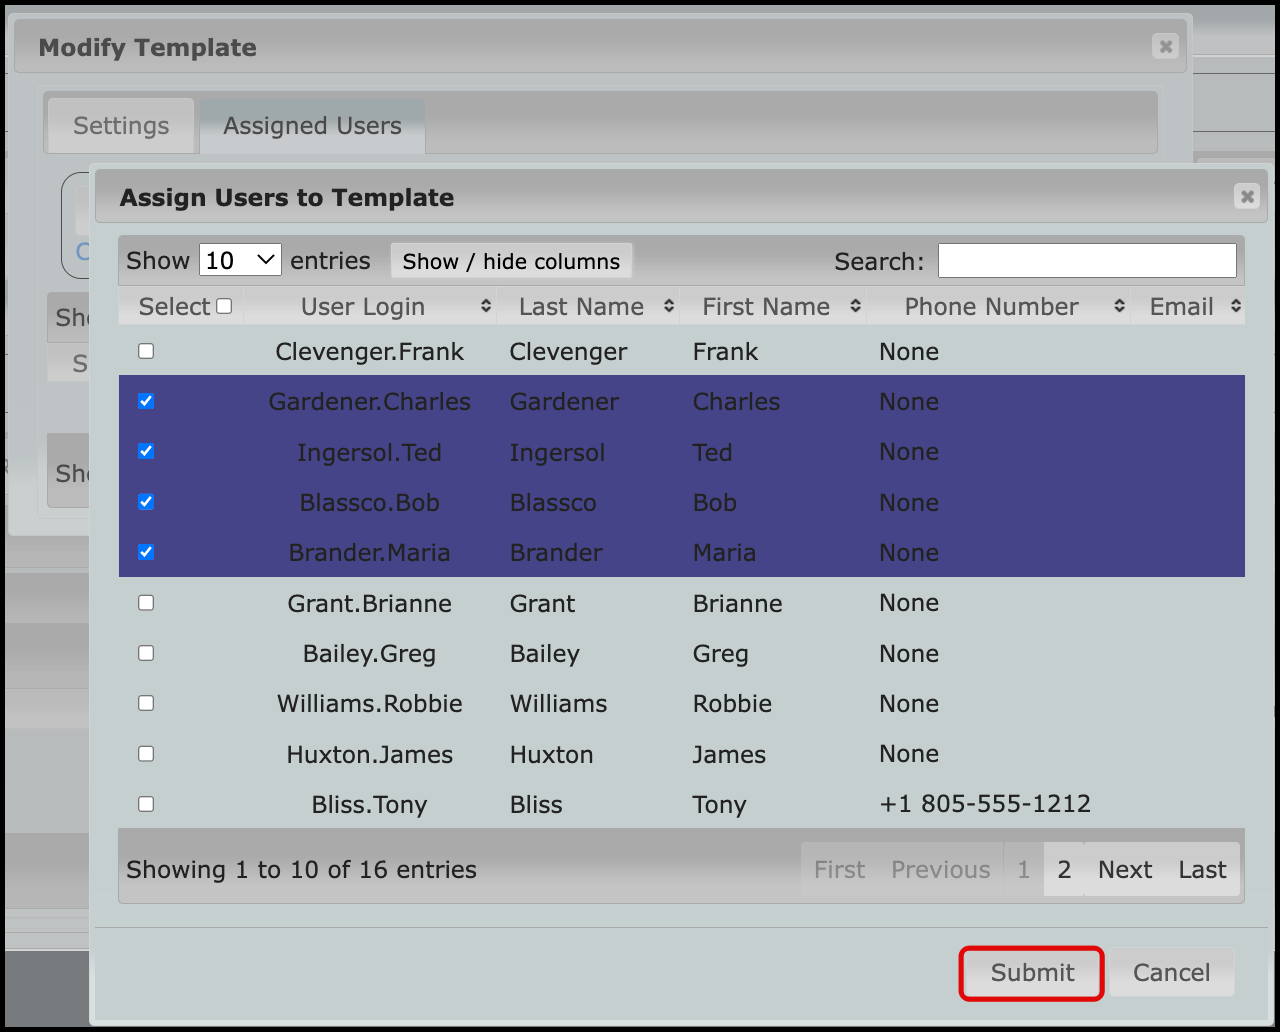Sort table by User Login column

[x=363, y=307]
